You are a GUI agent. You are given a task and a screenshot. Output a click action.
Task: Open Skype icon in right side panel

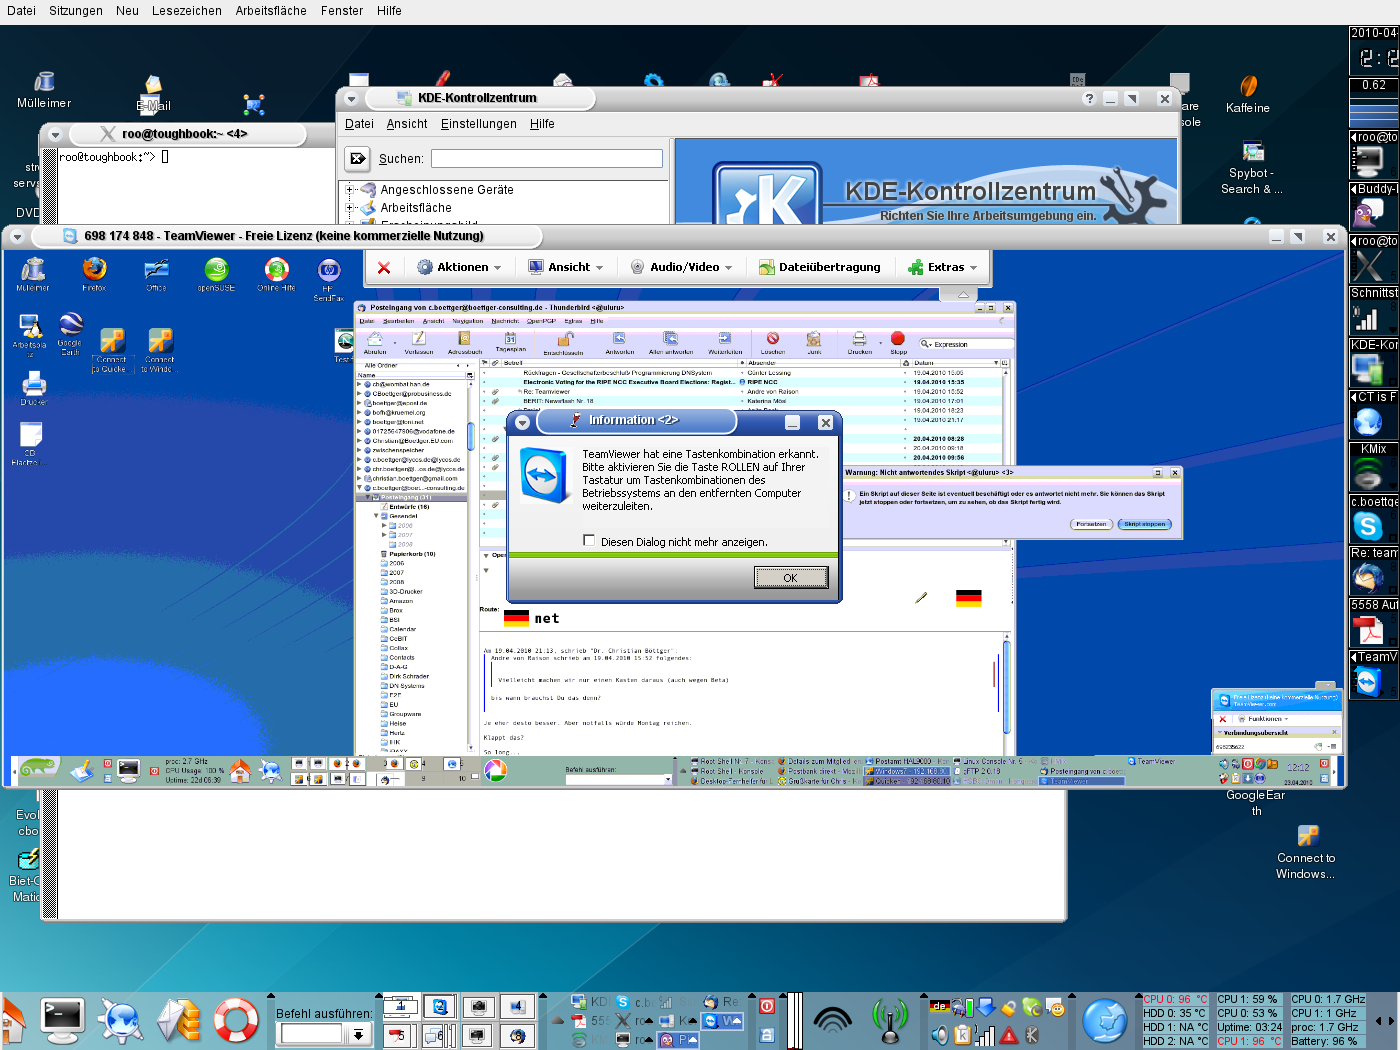(x=1368, y=525)
